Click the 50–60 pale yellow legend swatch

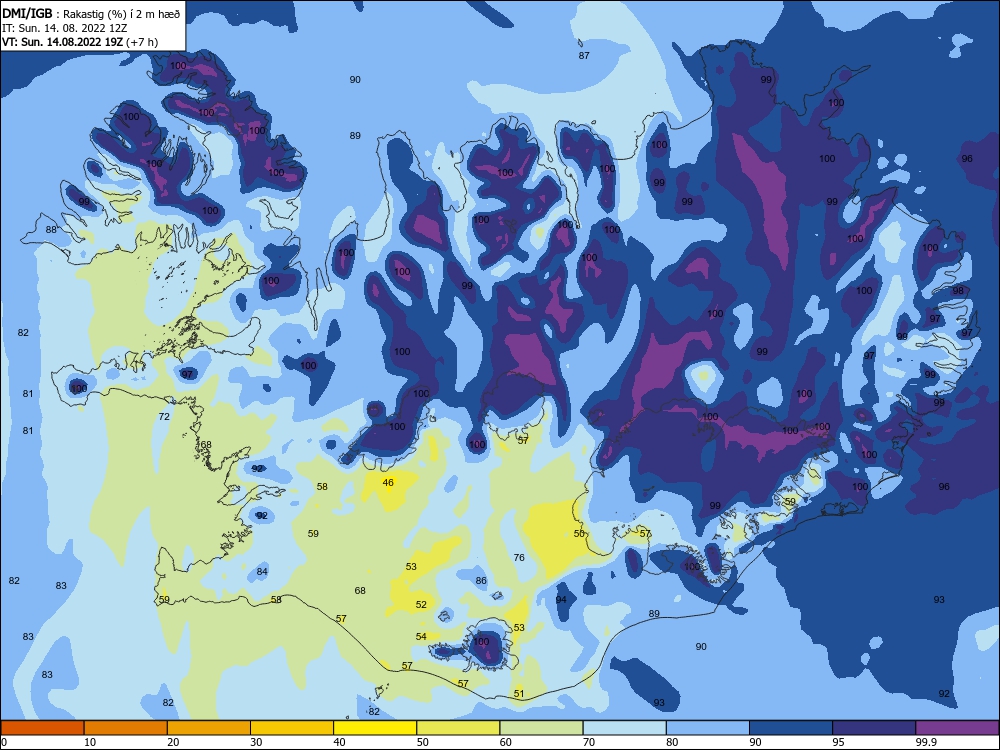click(x=458, y=728)
